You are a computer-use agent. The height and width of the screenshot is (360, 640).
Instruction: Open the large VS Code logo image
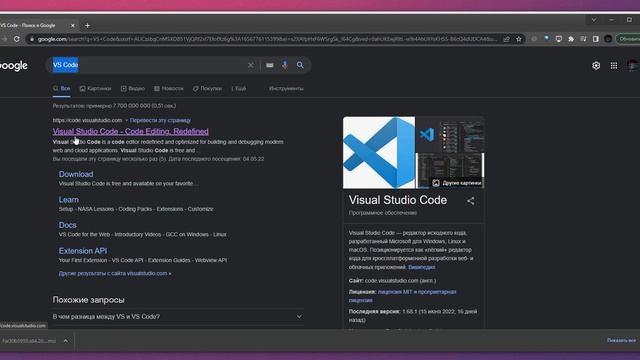point(379,153)
